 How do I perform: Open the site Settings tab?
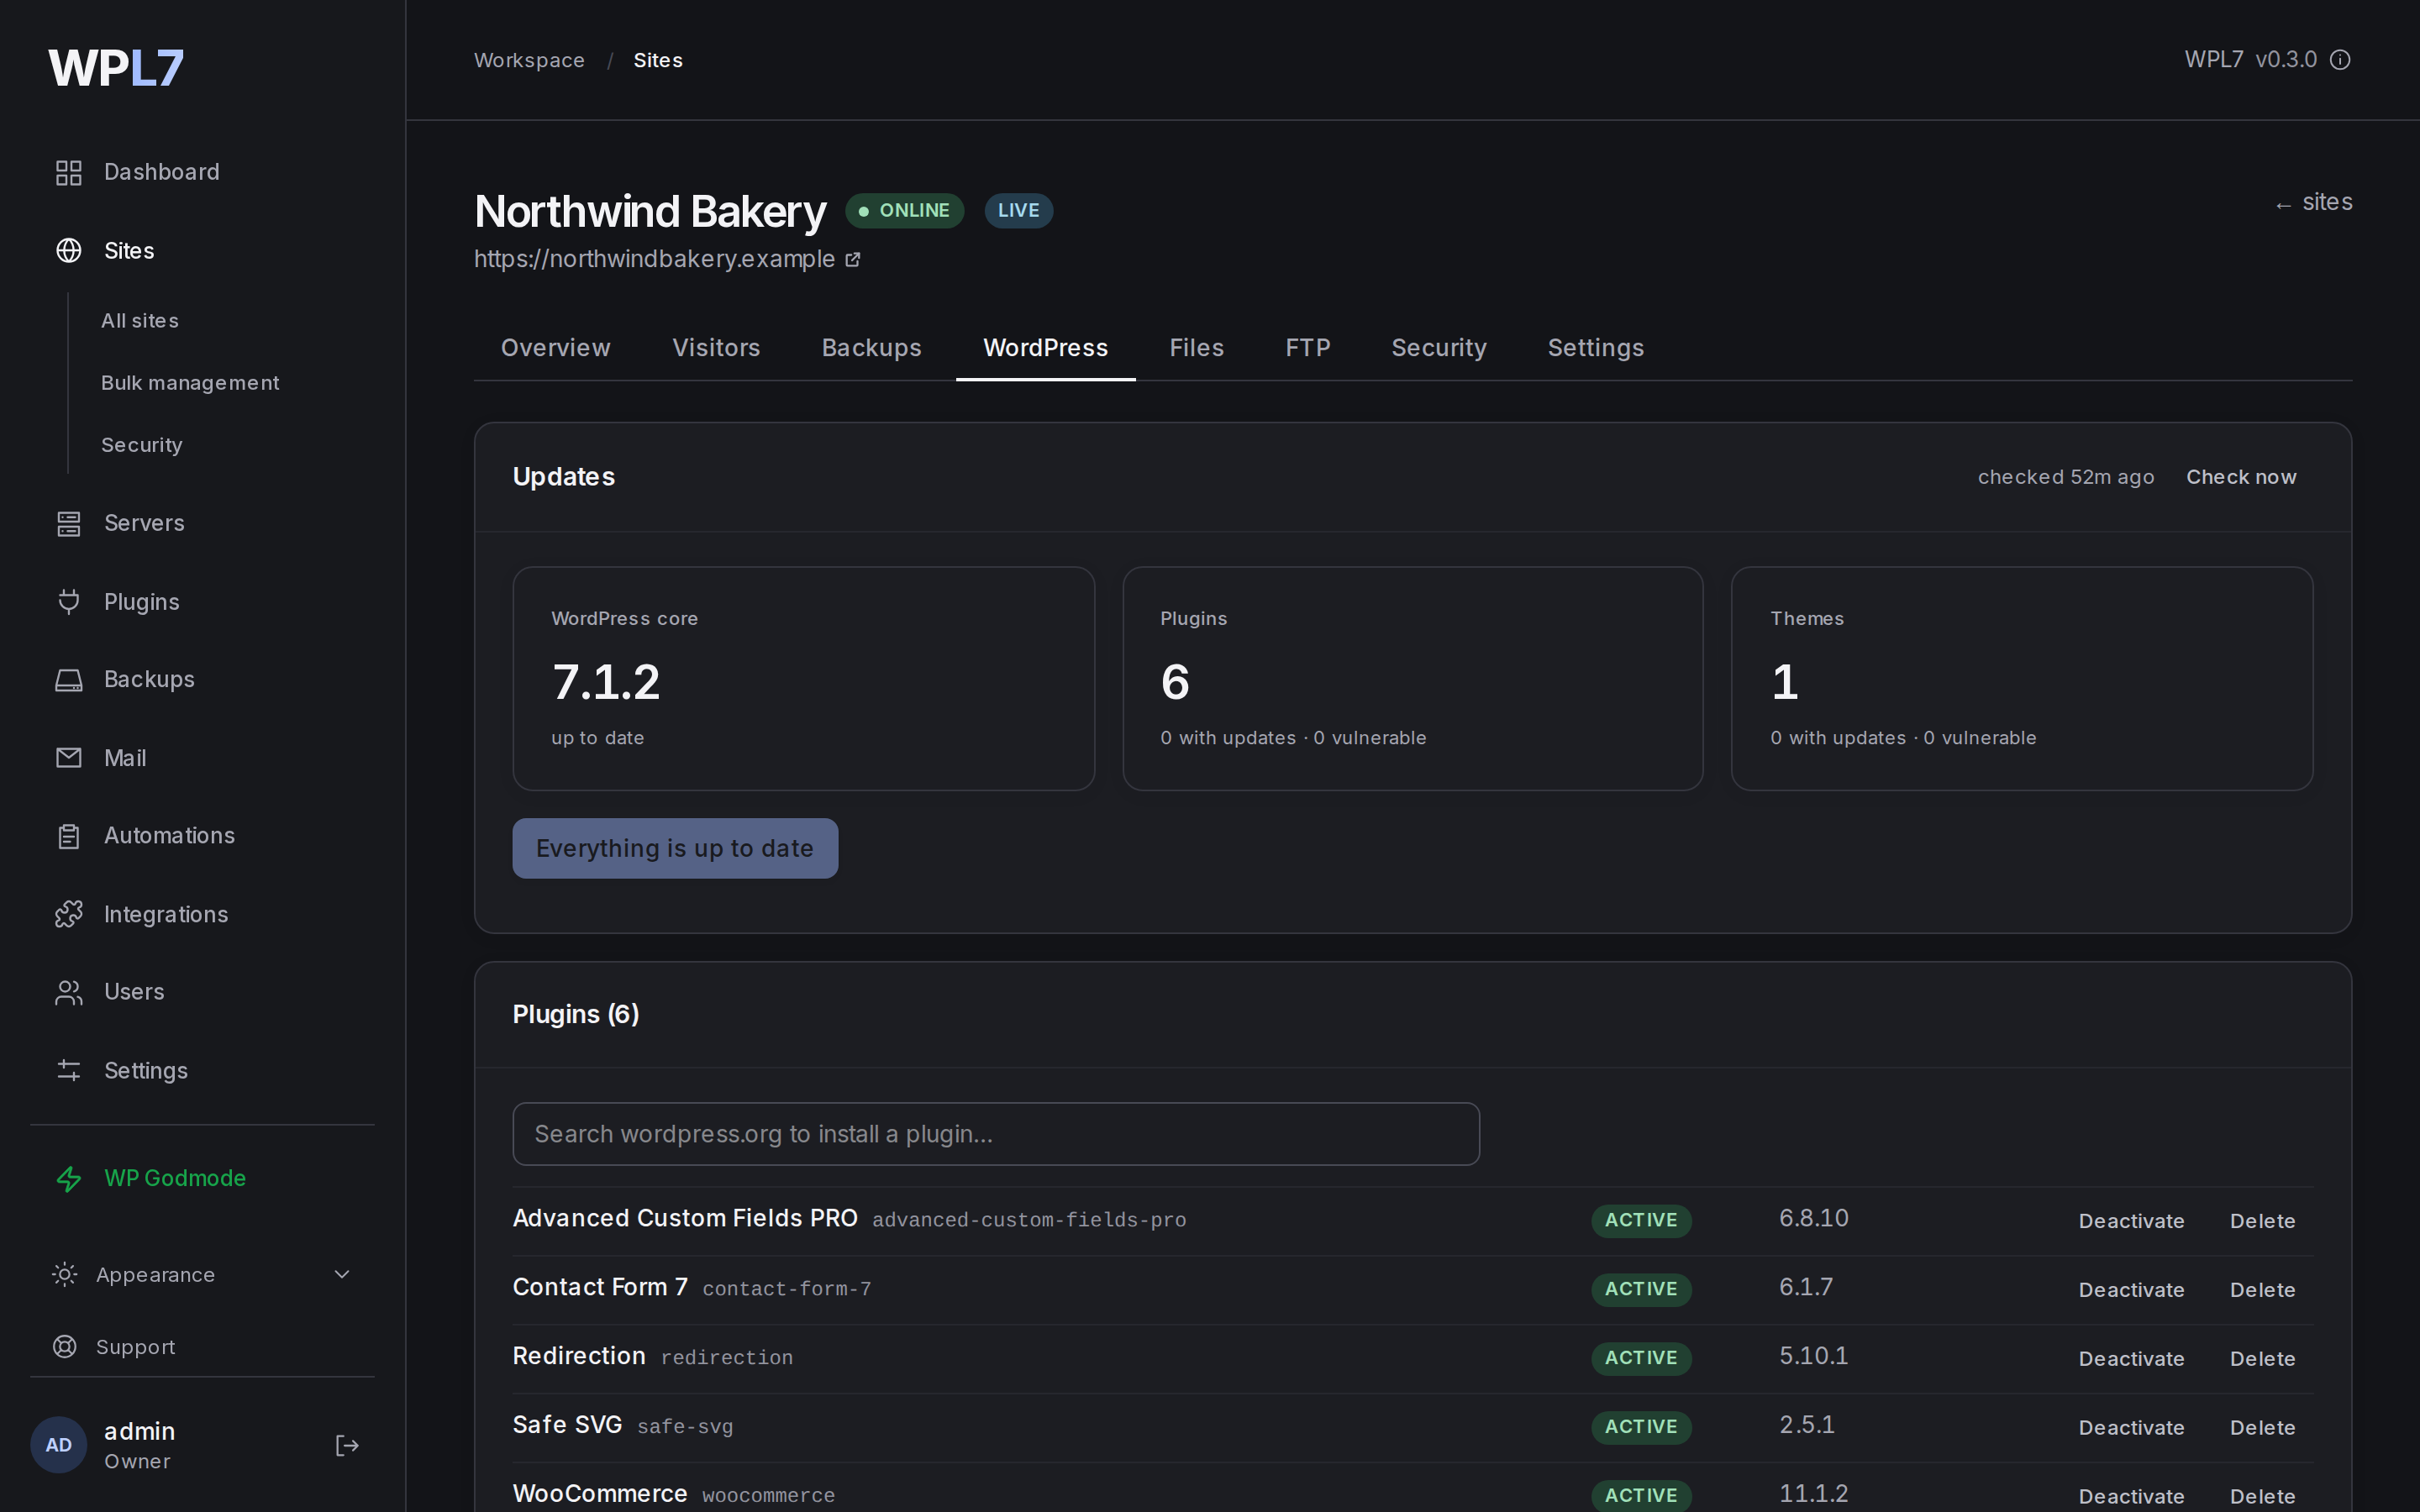(1595, 348)
